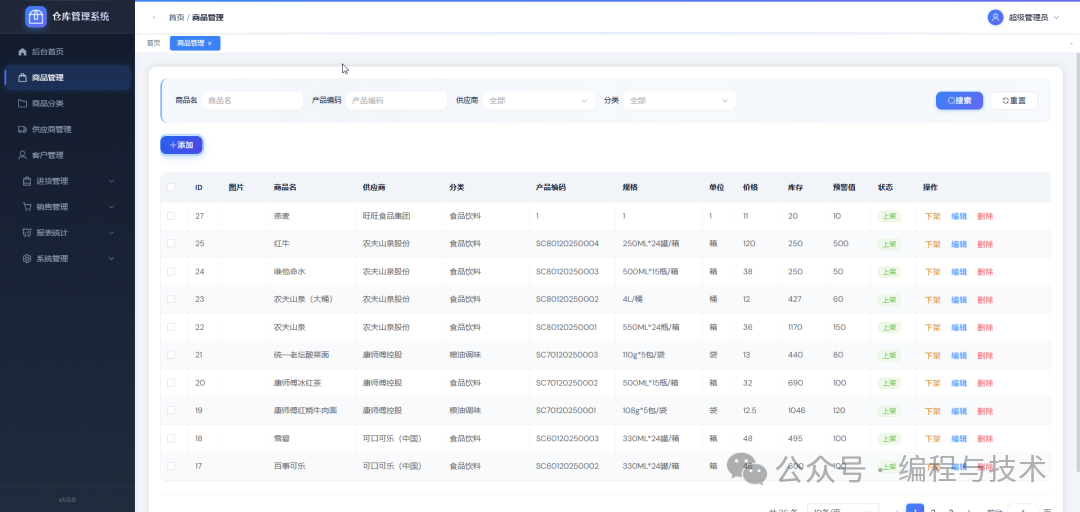Expand the 报表统计 submenu
The width and height of the screenshot is (1080, 512).
pyautogui.click(x=68, y=233)
